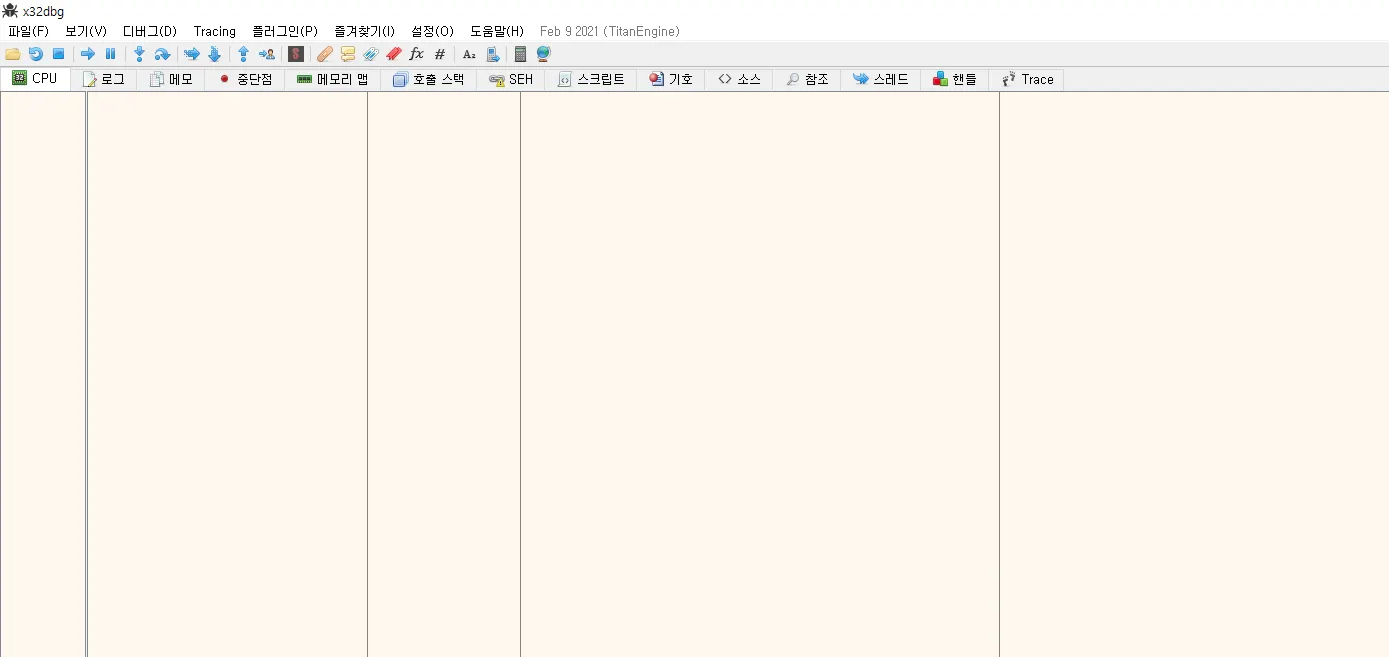Switch to the 로그 tab
The width and height of the screenshot is (1389, 657).
point(104,79)
